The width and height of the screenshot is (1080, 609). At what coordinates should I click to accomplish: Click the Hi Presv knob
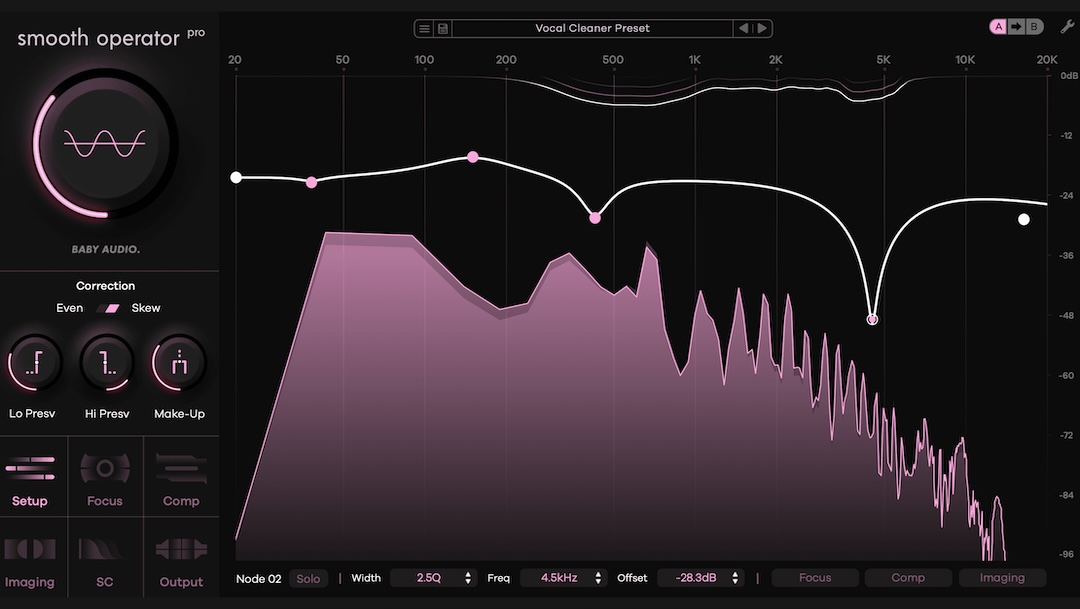[x=107, y=362]
